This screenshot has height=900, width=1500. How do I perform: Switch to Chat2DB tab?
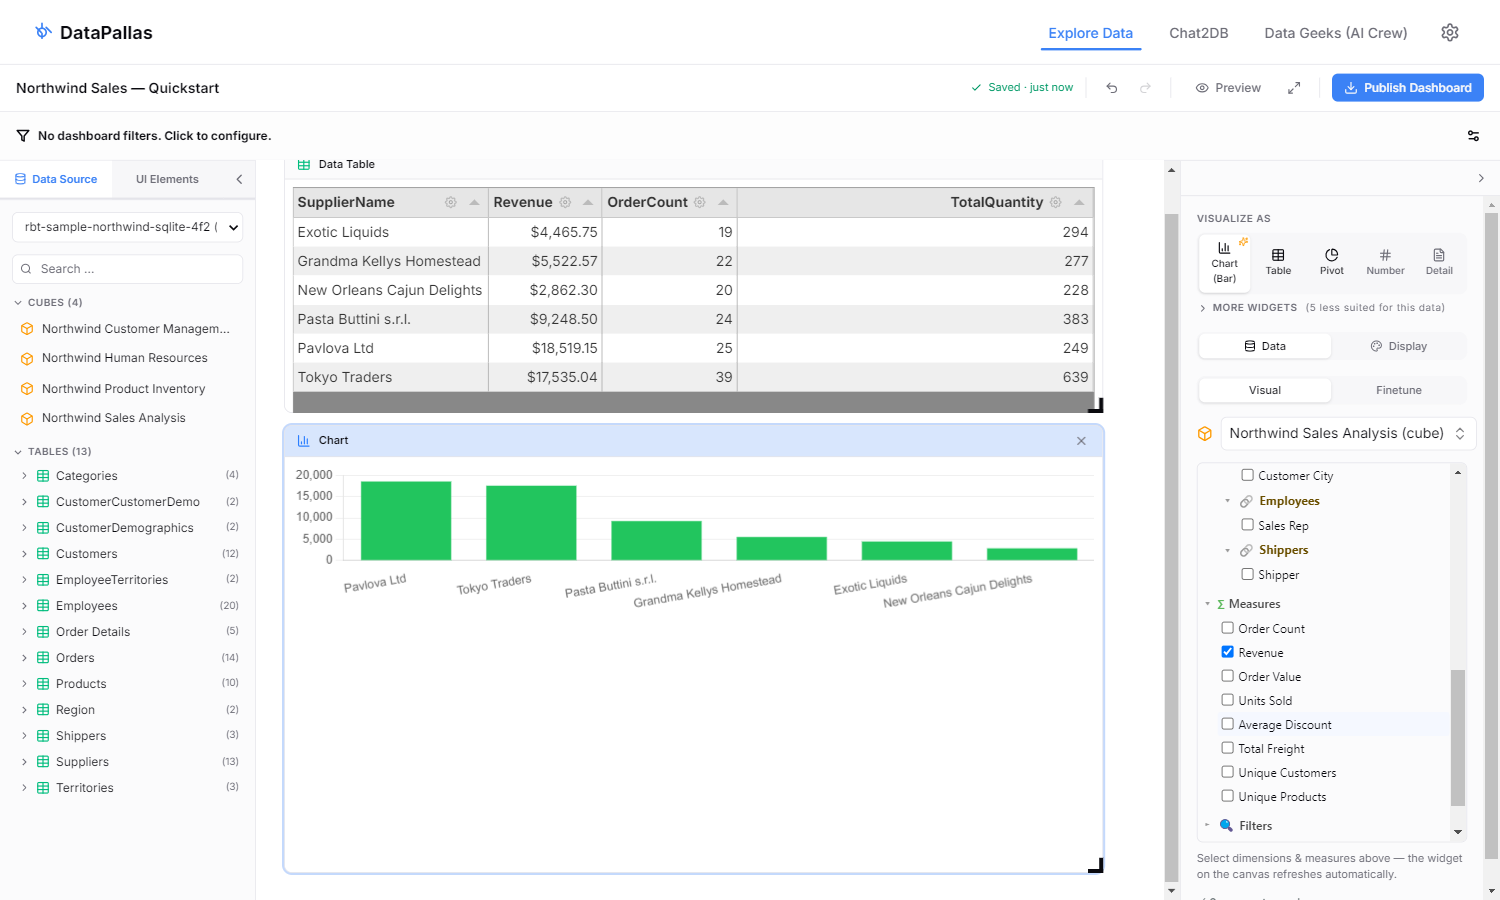[x=1199, y=33]
